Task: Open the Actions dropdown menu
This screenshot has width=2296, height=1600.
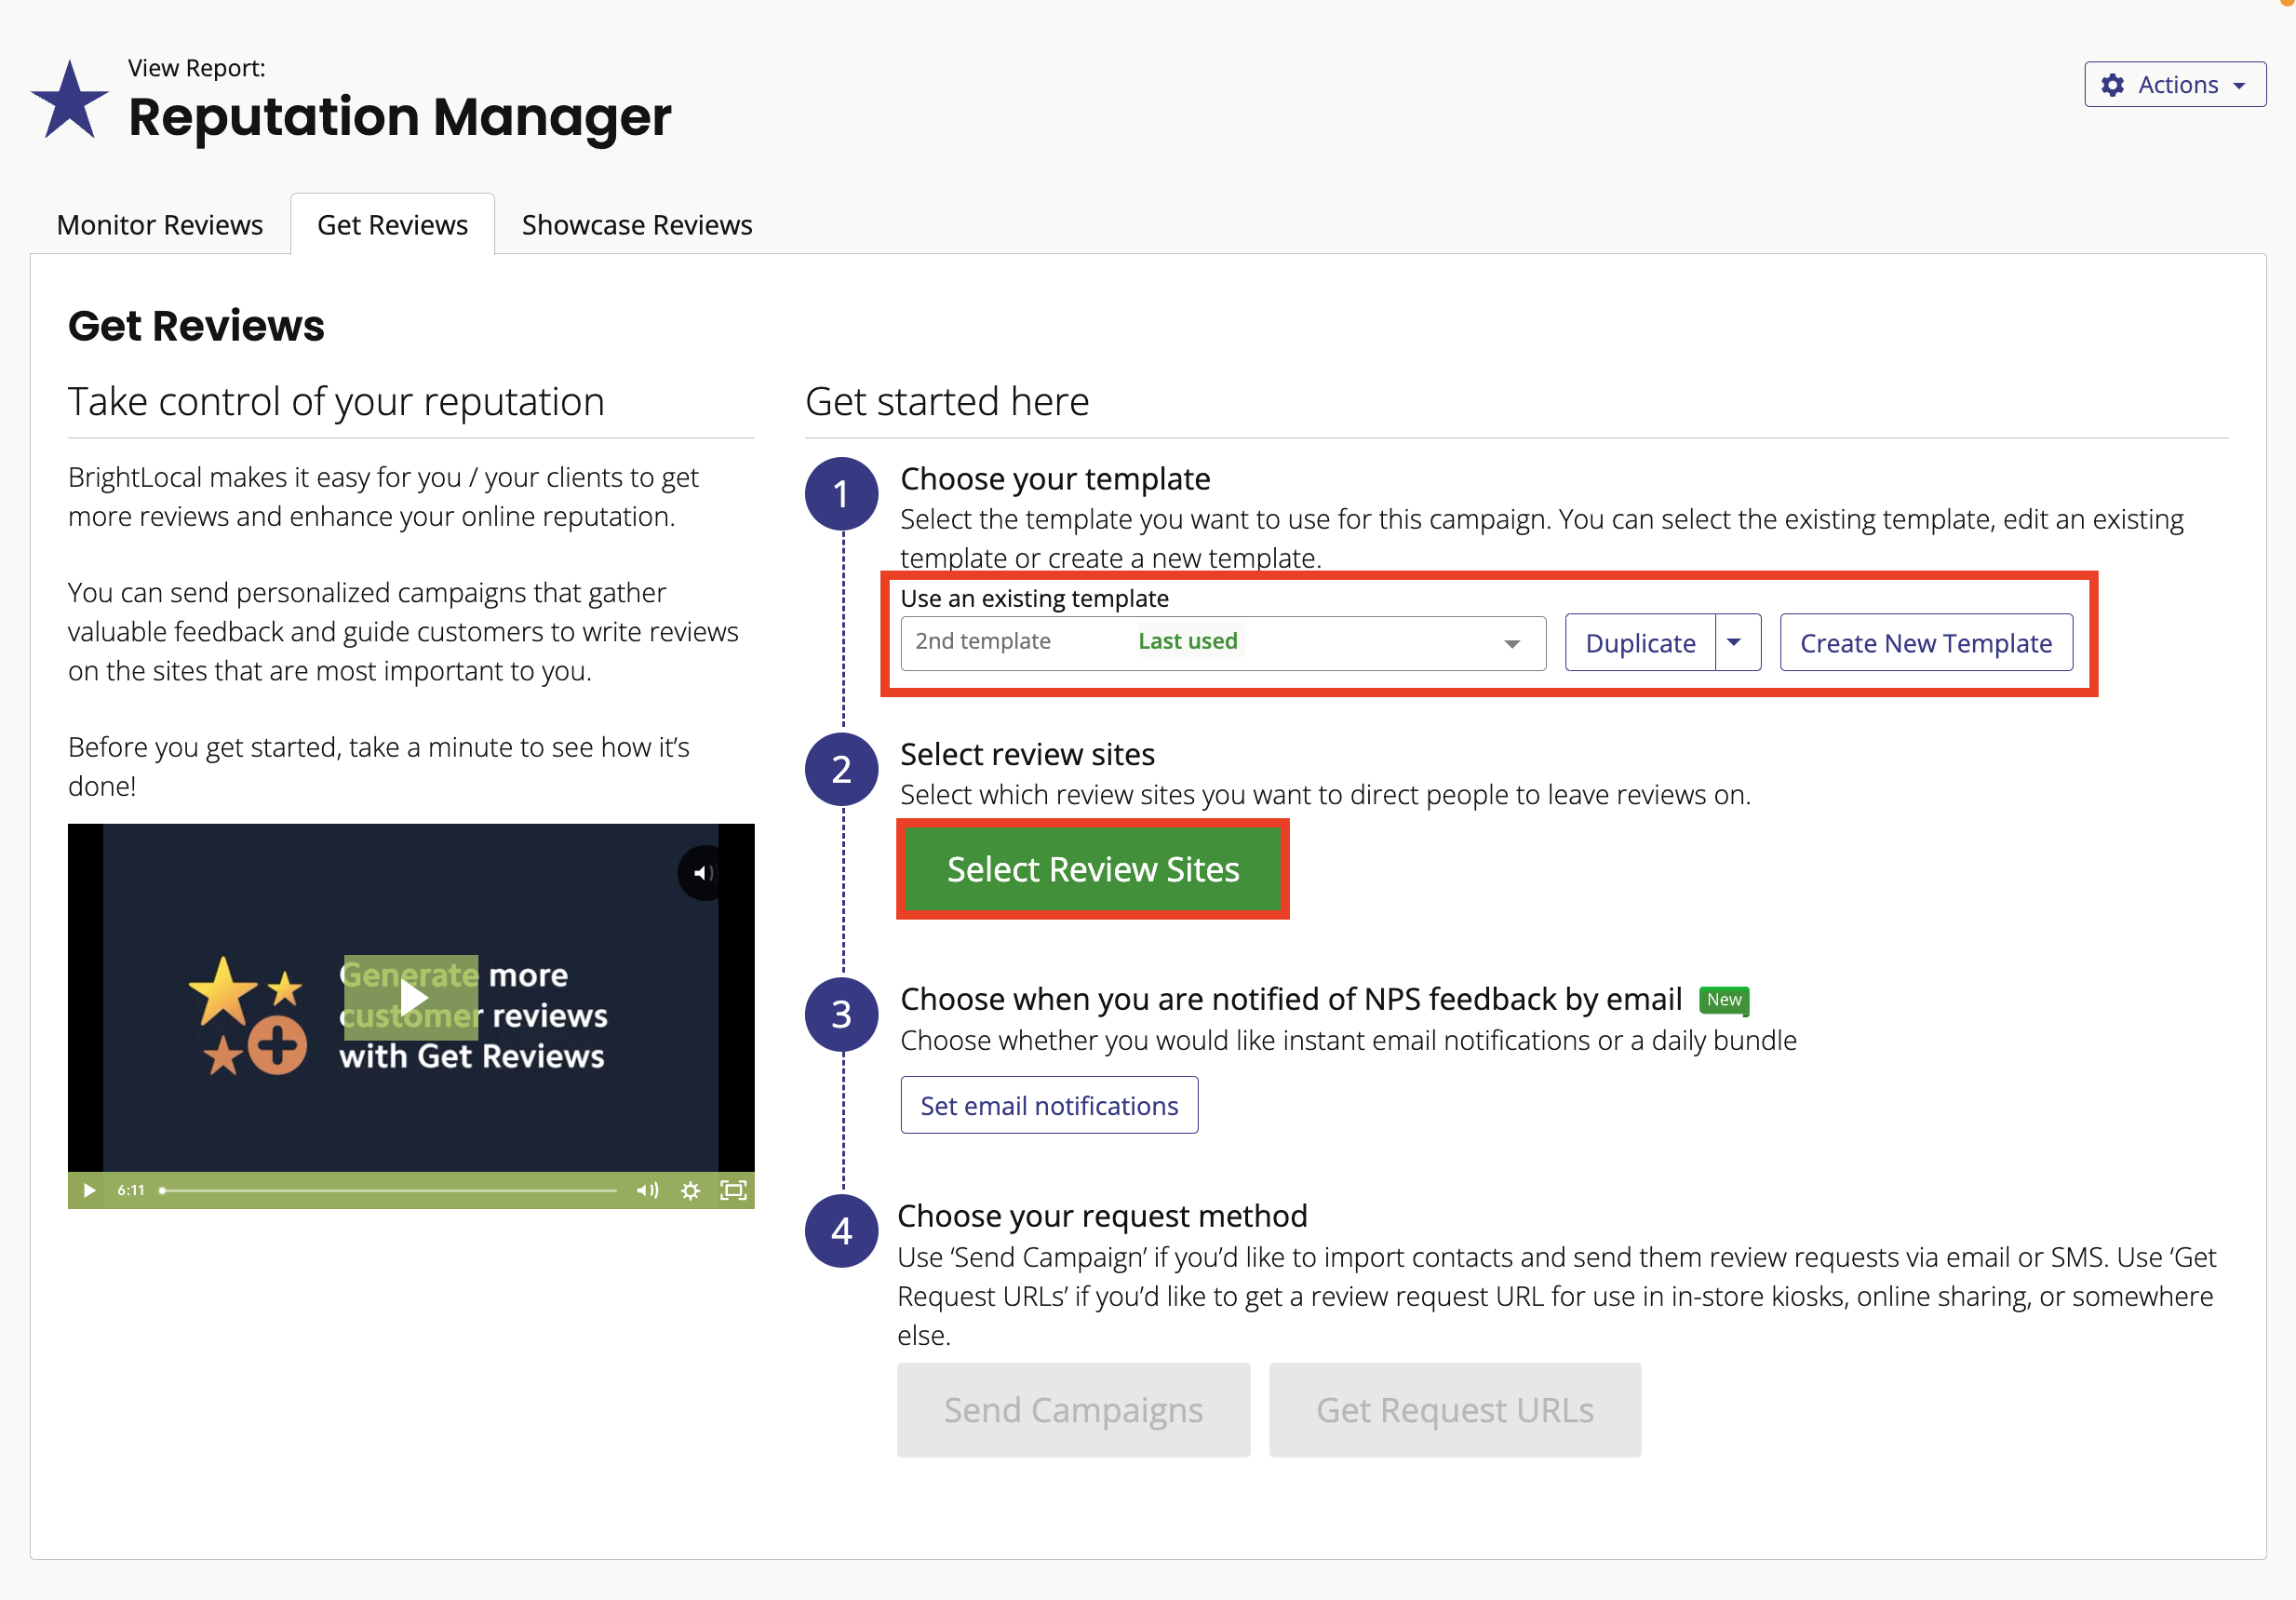Action: click(2174, 85)
